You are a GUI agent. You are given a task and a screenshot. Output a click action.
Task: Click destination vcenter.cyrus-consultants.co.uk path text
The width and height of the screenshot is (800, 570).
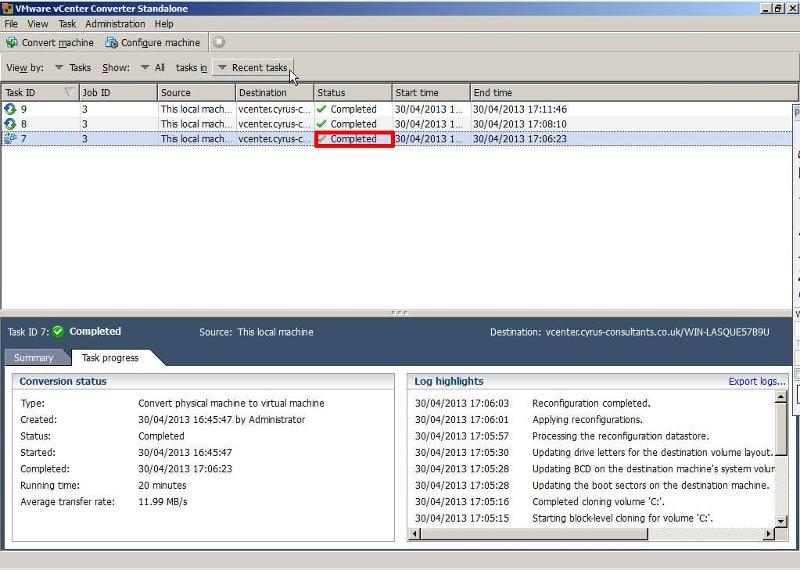click(657, 332)
